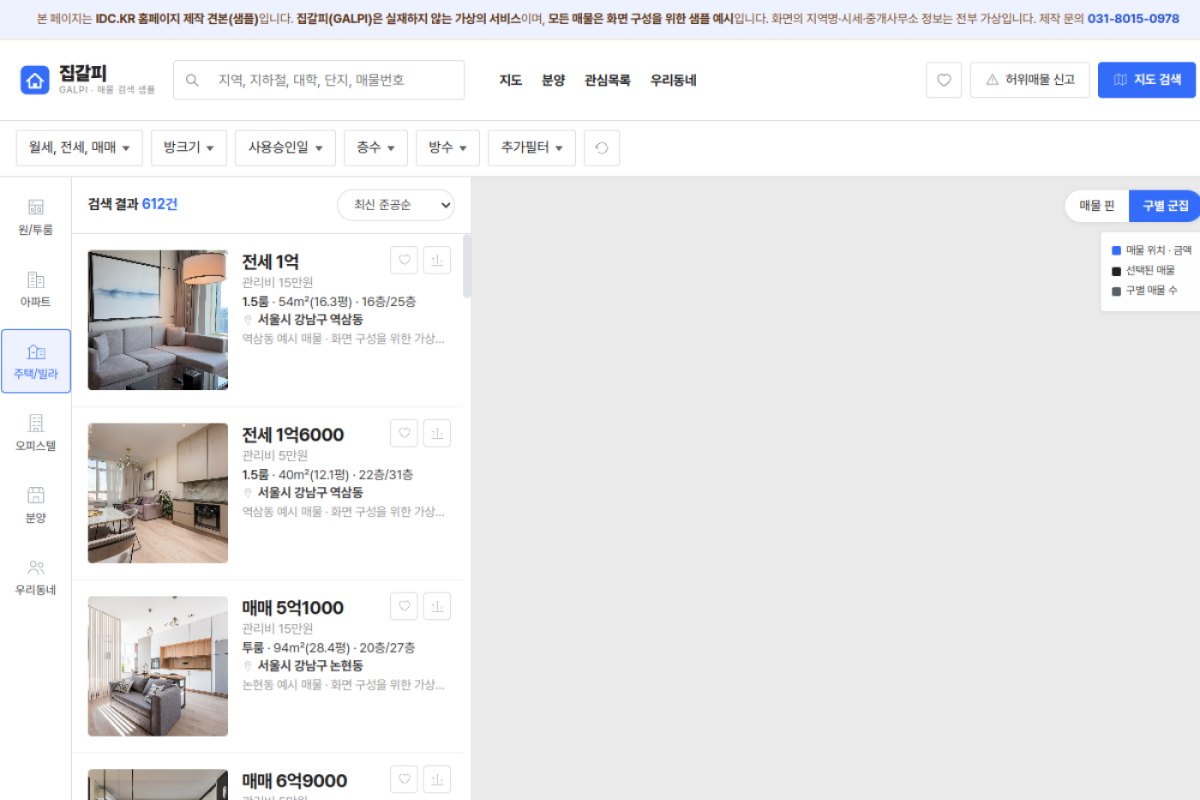The width and height of the screenshot is (1200, 800).
Task: Open the 관심목록 nav menu item
Action: (607, 80)
